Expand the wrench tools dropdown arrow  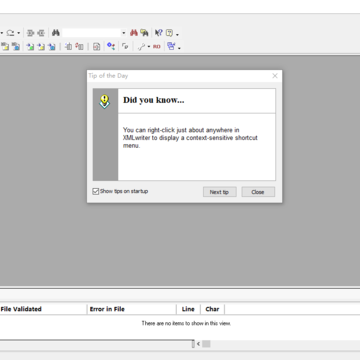149,47
